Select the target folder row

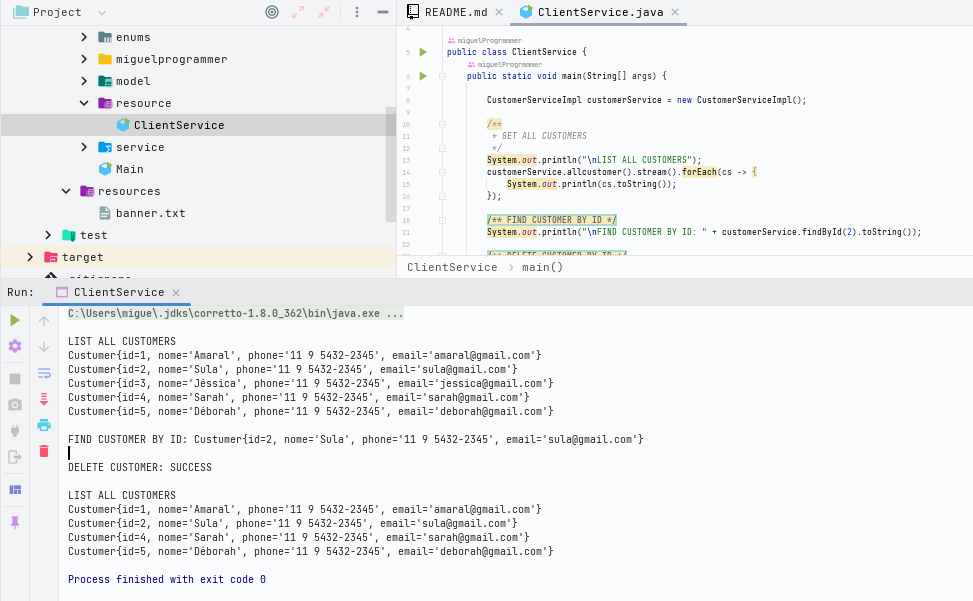pyautogui.click(x=197, y=257)
